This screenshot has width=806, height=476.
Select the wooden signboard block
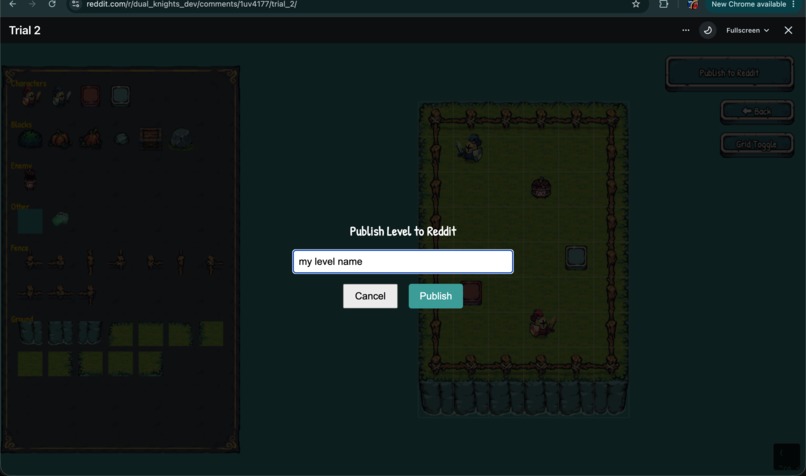151,139
